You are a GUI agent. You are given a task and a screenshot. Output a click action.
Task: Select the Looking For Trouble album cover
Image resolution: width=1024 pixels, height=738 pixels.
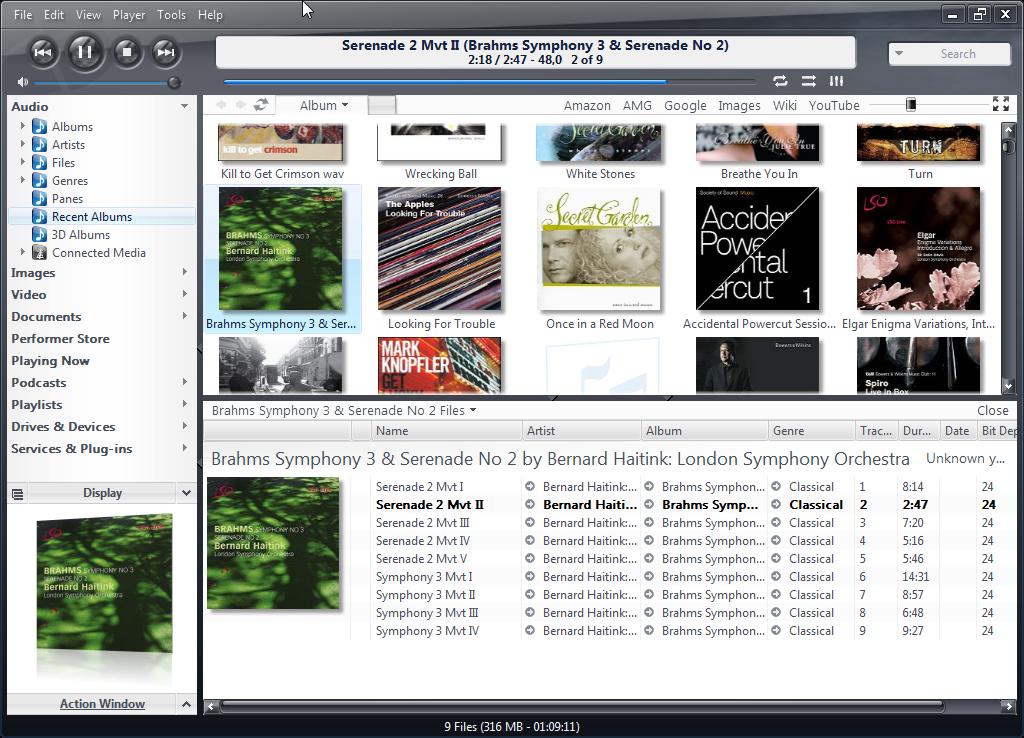440,249
